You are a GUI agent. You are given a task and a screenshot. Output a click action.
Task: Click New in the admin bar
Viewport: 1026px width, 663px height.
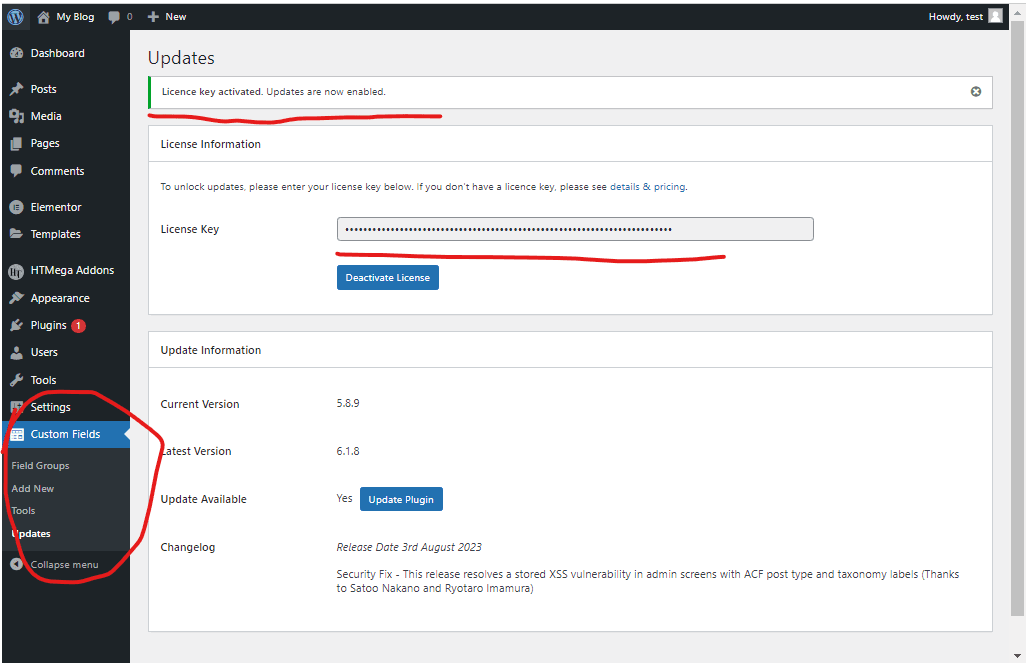[175, 17]
